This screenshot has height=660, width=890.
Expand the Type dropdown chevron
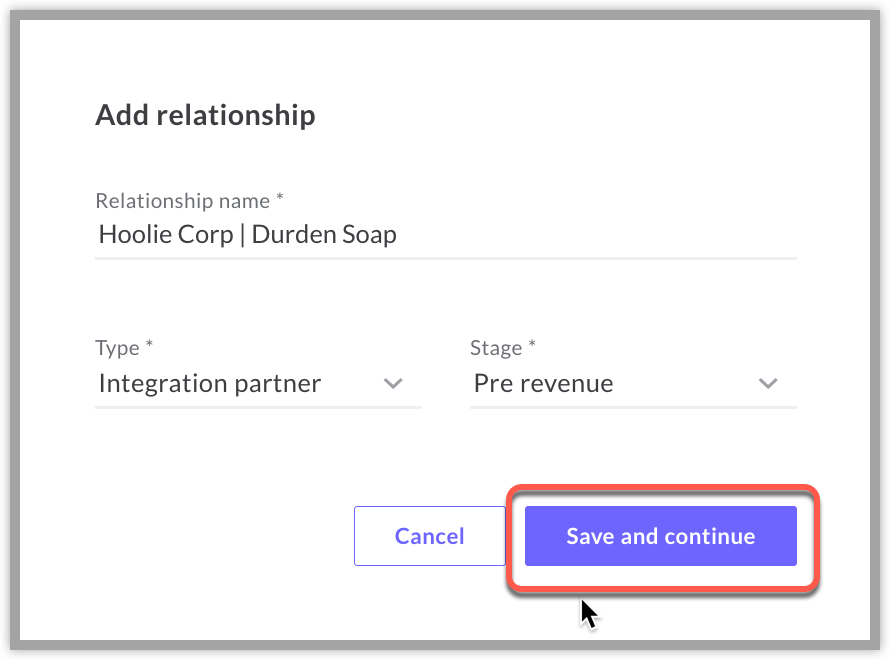(x=393, y=384)
